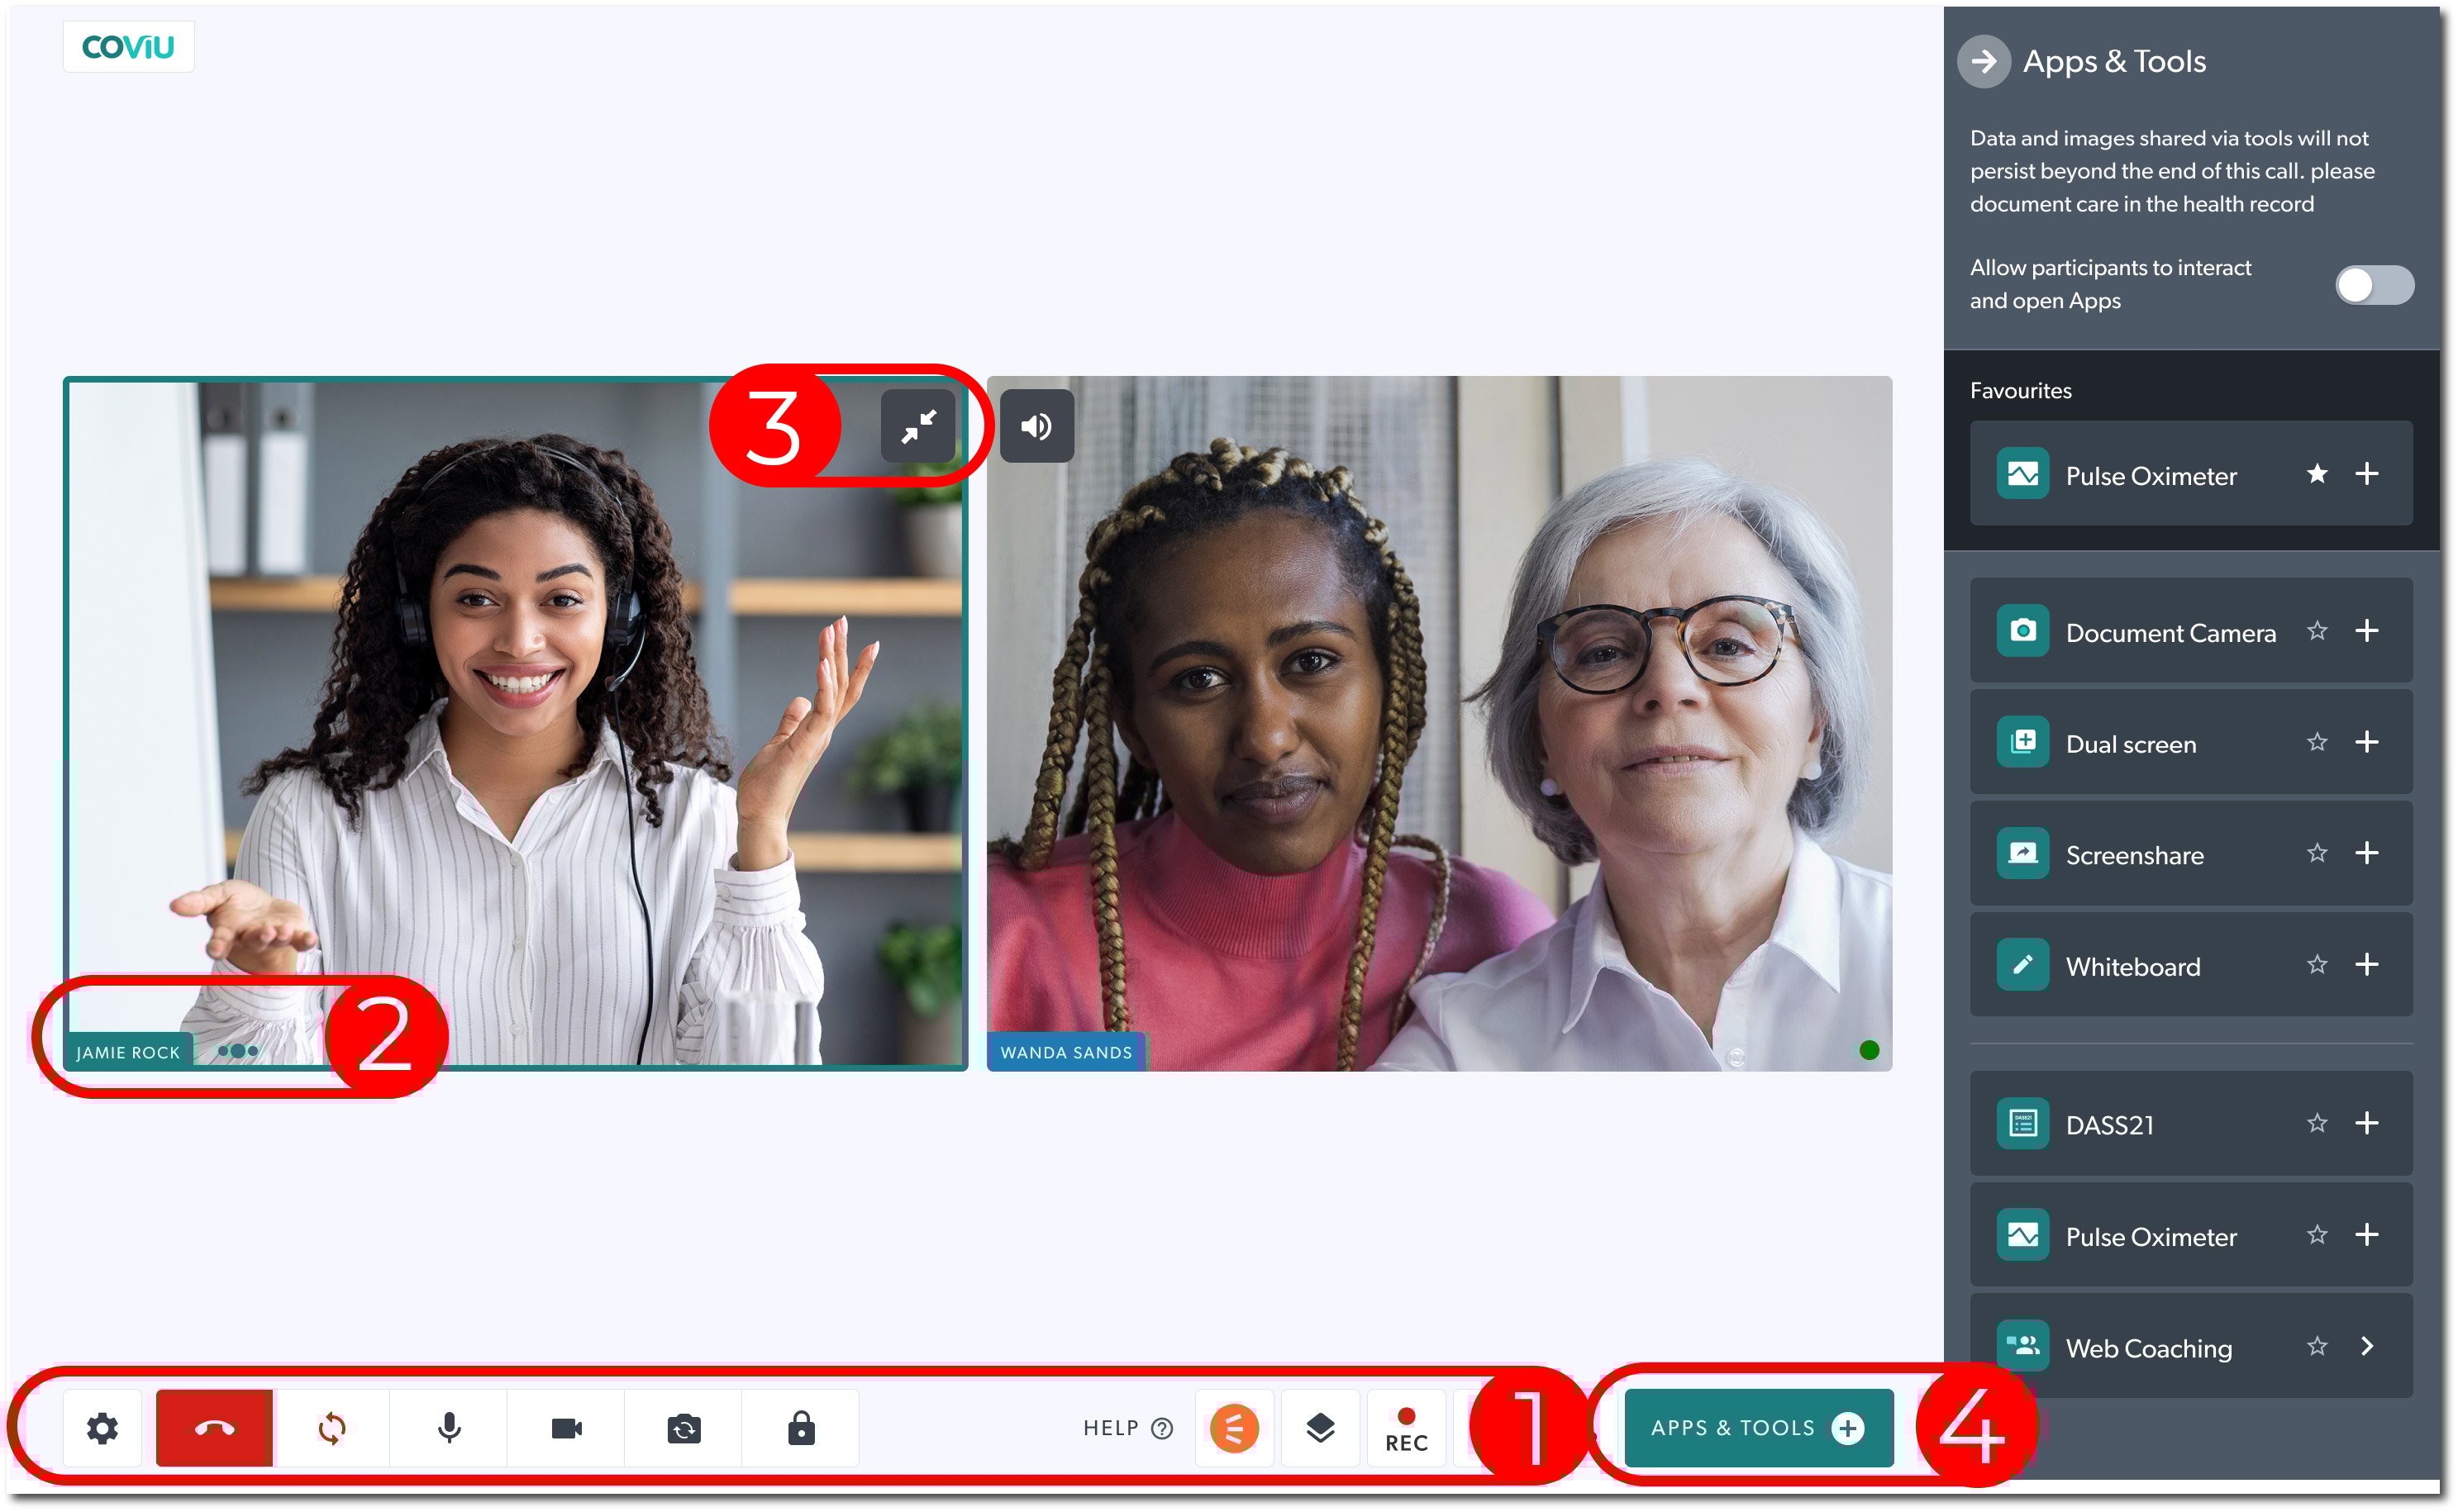Image resolution: width=2458 pixels, height=1512 pixels.
Task: Turn off the video camera icon
Action: pyautogui.click(x=566, y=1428)
